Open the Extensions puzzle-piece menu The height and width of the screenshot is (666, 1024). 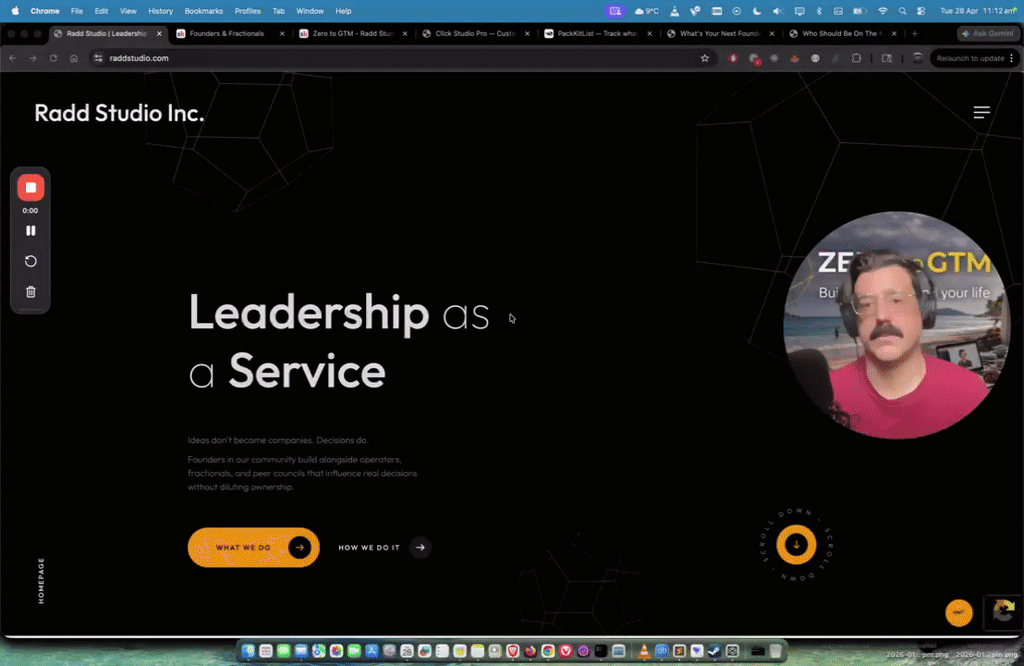tap(856, 58)
